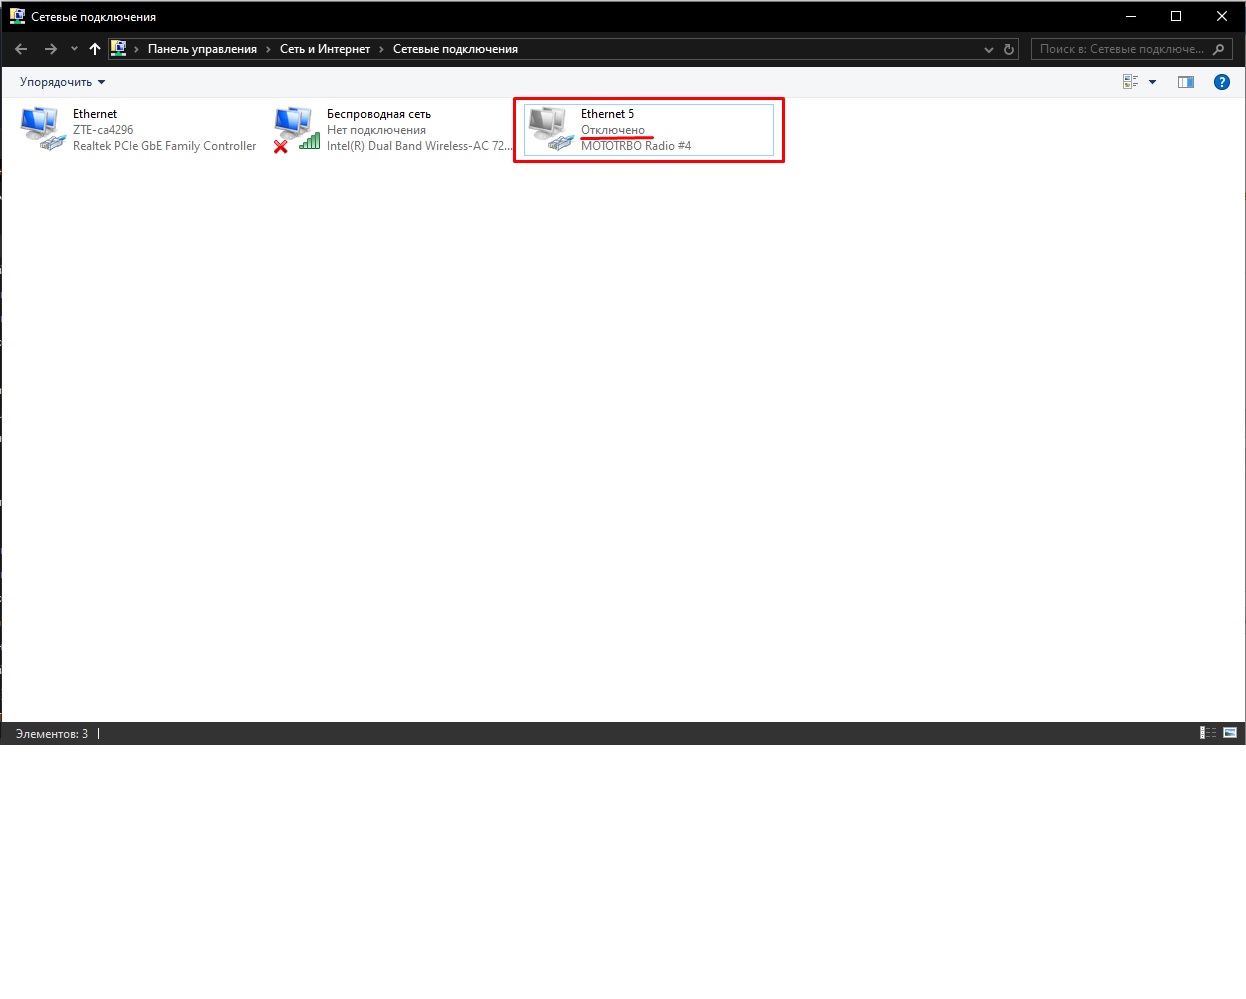Toggle the preview pane display
1246x999 pixels.
pos(1186,82)
